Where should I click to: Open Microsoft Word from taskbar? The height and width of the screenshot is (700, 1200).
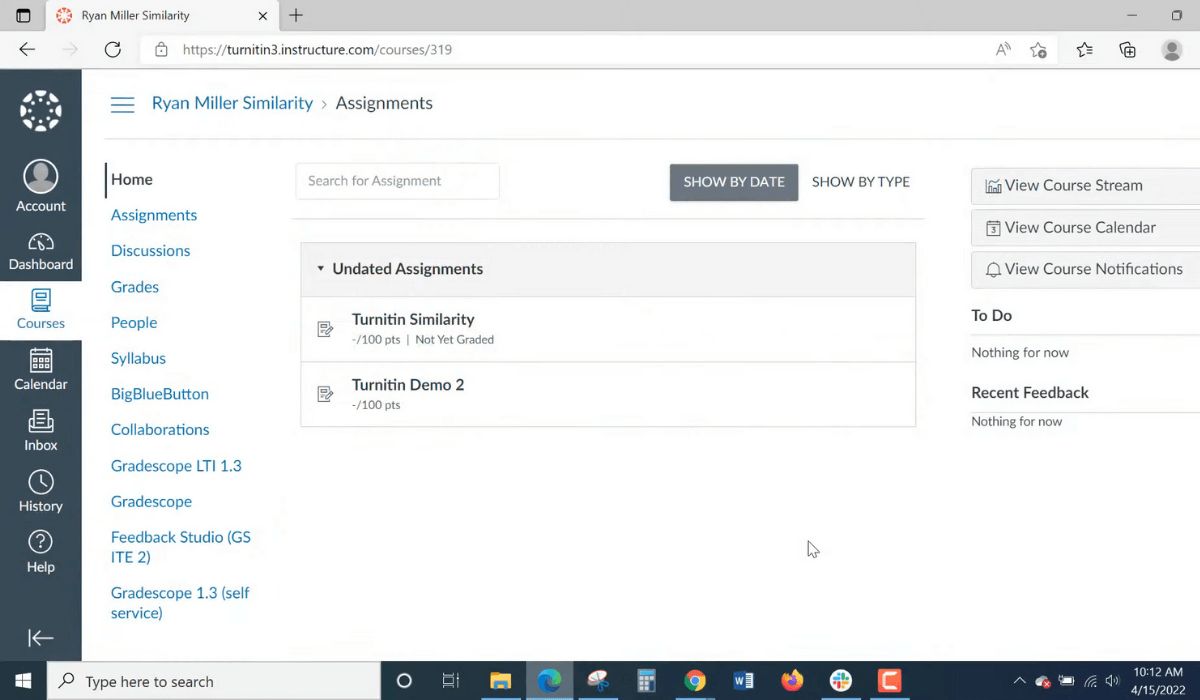click(x=743, y=681)
